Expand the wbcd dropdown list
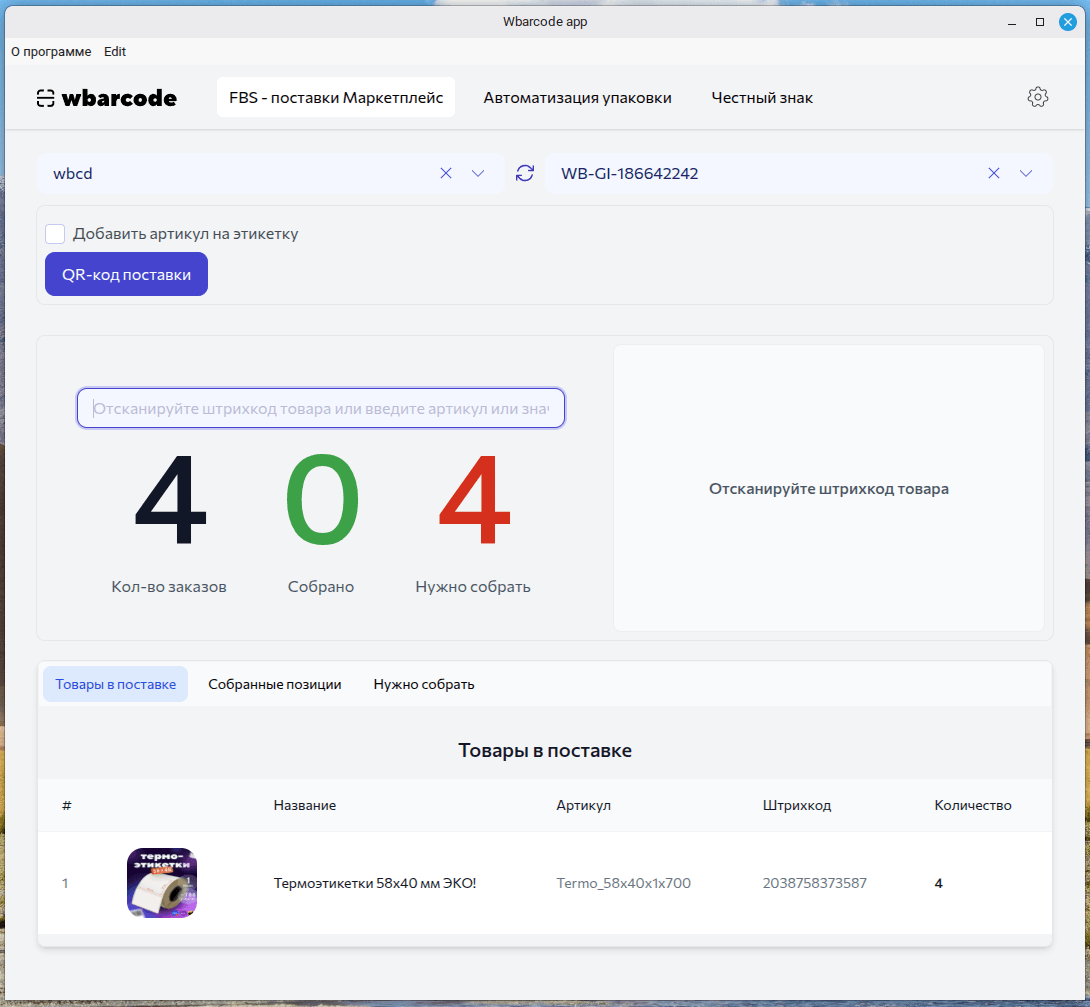1090x1007 pixels. pyautogui.click(x=478, y=173)
